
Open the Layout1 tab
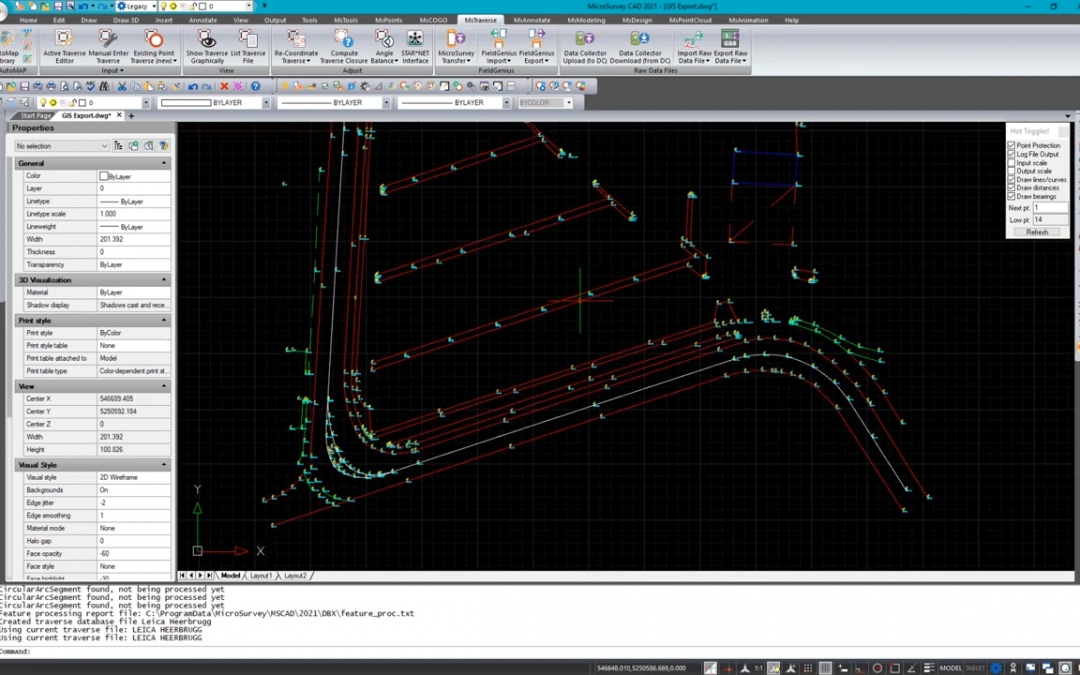[261, 576]
